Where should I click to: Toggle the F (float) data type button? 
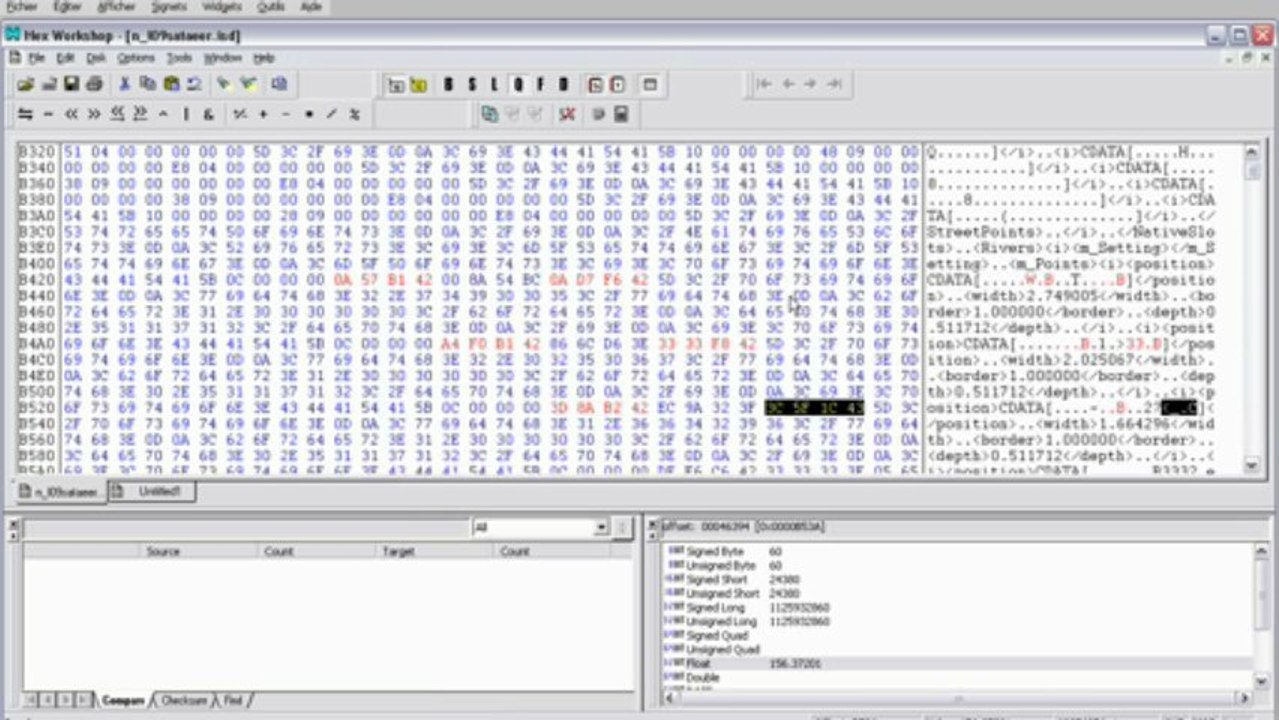click(x=541, y=85)
